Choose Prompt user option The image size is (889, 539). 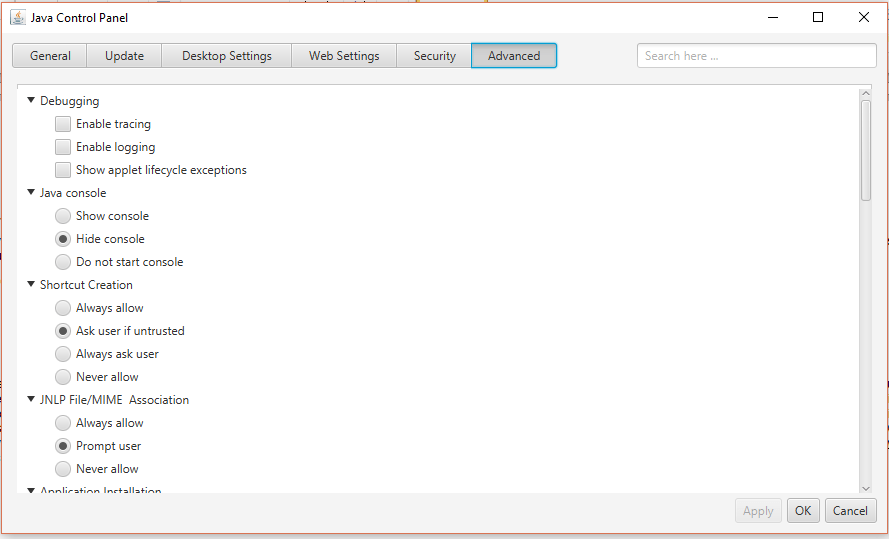point(63,445)
